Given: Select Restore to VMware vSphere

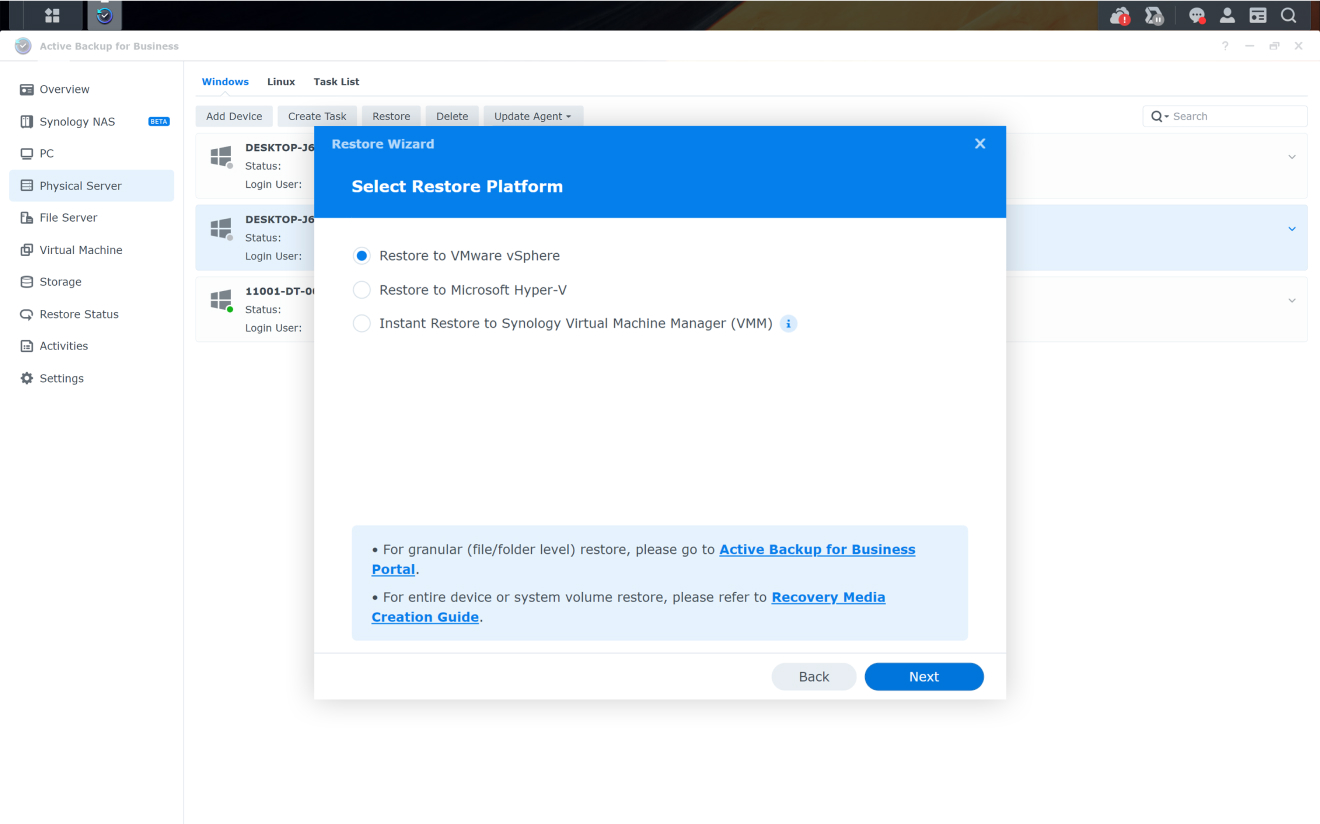Looking at the screenshot, I should click(361, 255).
